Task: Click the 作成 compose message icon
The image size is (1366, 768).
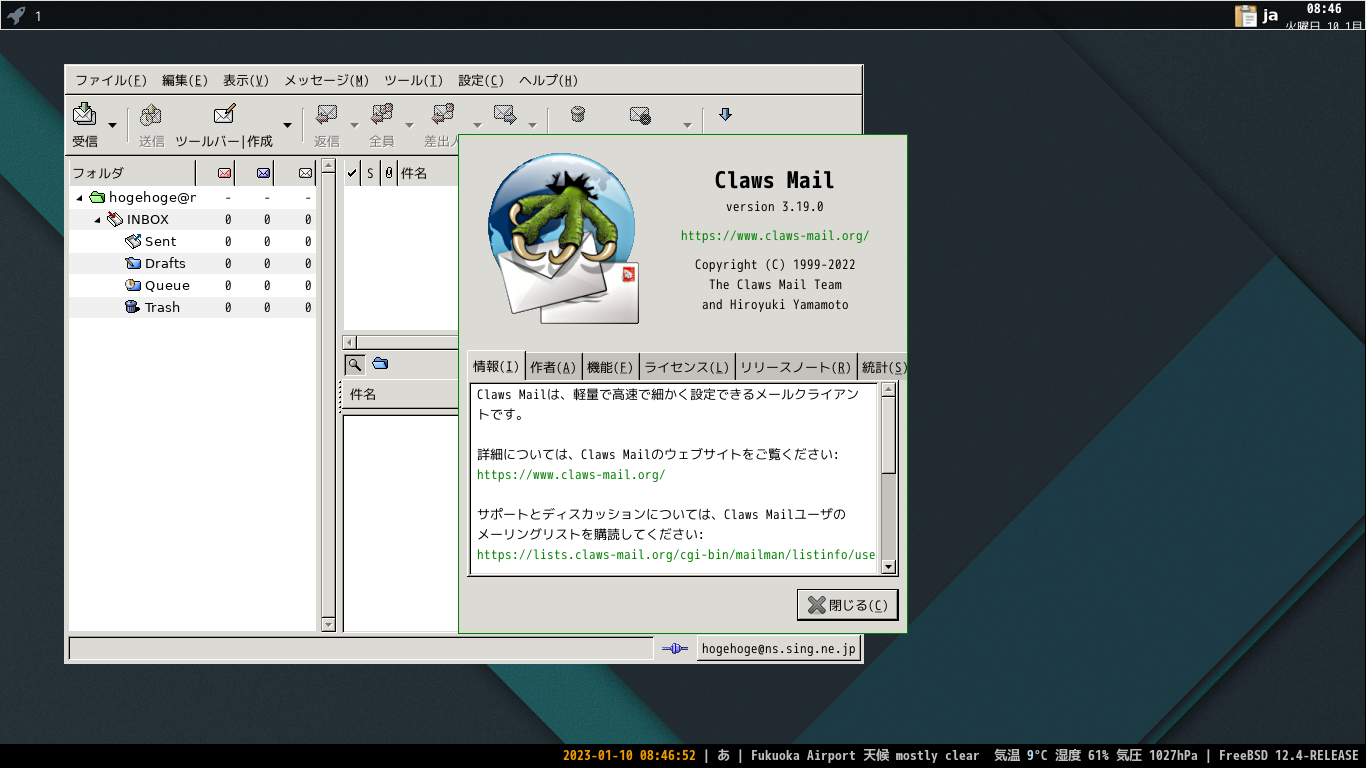Action: 225,114
